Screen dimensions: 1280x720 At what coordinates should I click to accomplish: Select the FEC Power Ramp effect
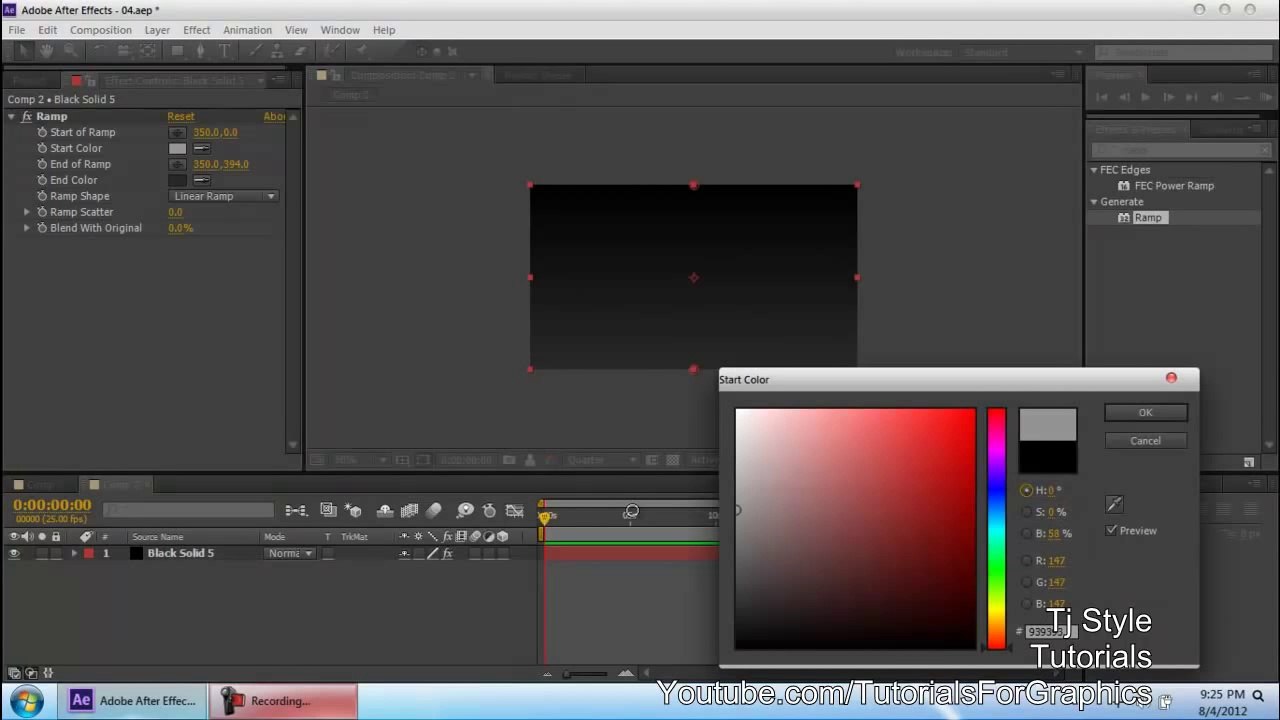point(1173,186)
